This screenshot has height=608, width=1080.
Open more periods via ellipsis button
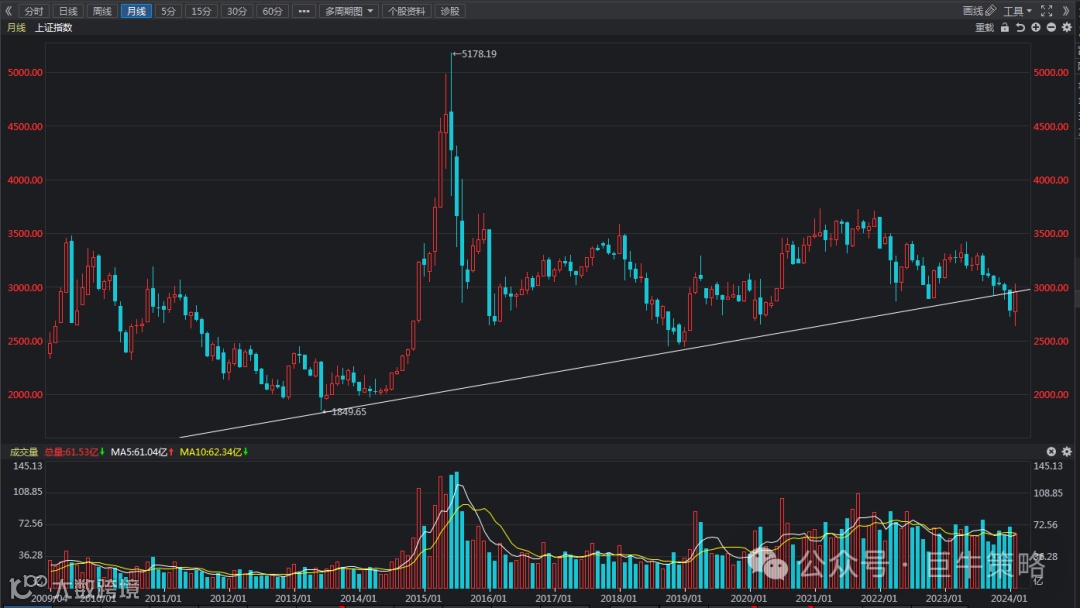[304, 11]
